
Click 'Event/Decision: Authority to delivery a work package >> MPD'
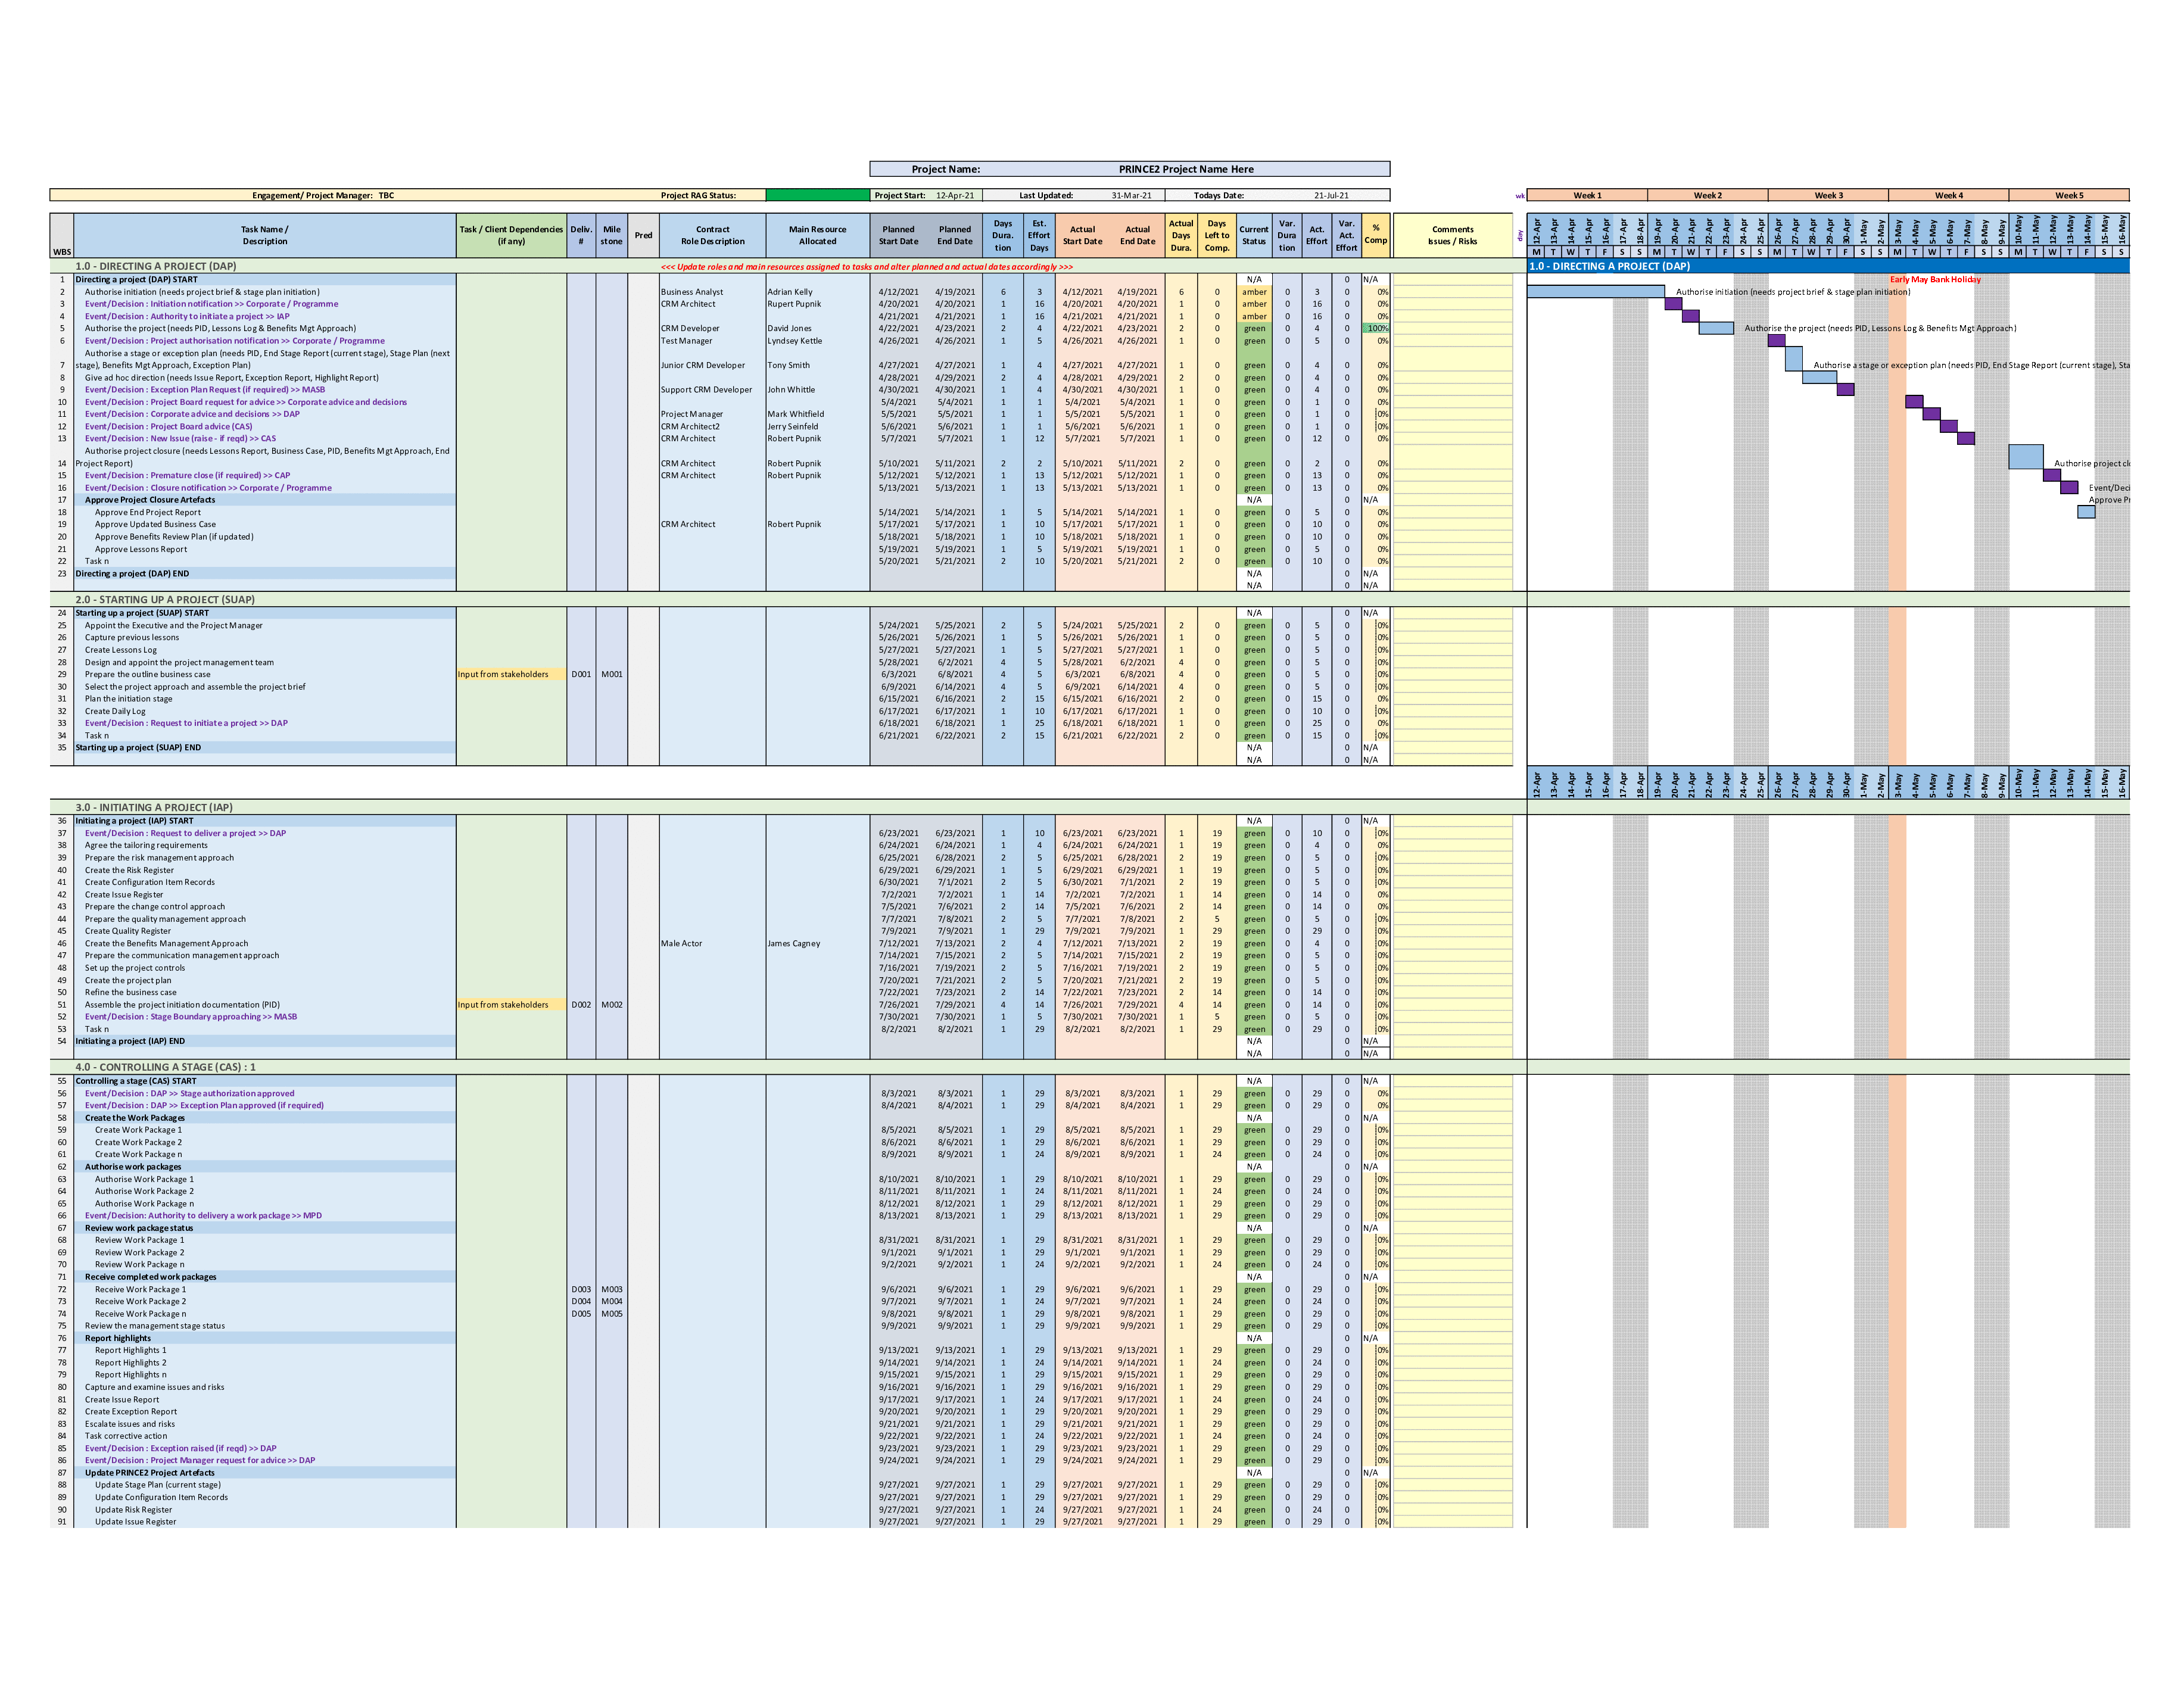pos(203,1216)
